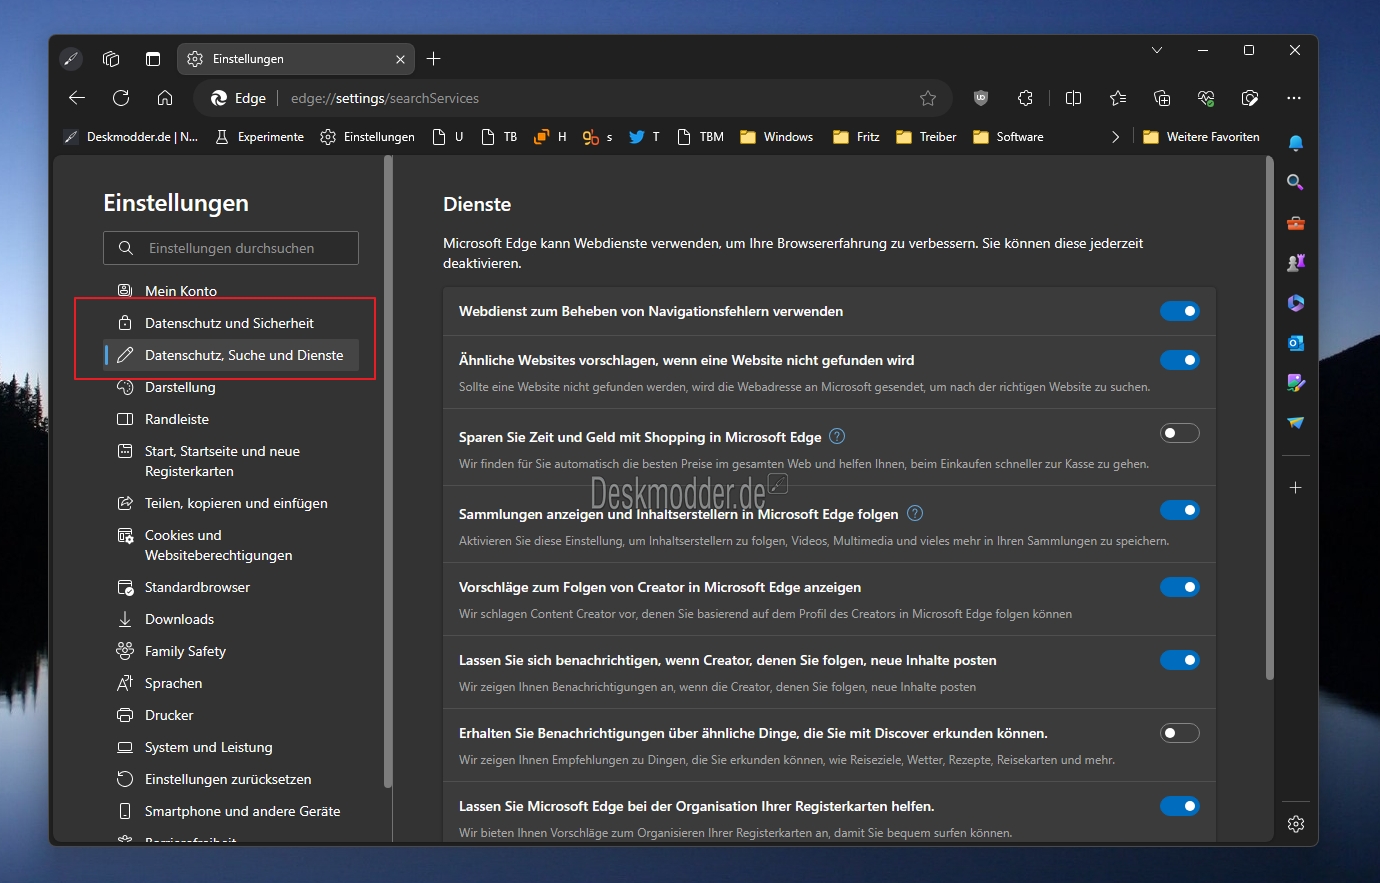Add a sidebar app with plus icon
The width and height of the screenshot is (1380, 883).
[x=1296, y=488]
